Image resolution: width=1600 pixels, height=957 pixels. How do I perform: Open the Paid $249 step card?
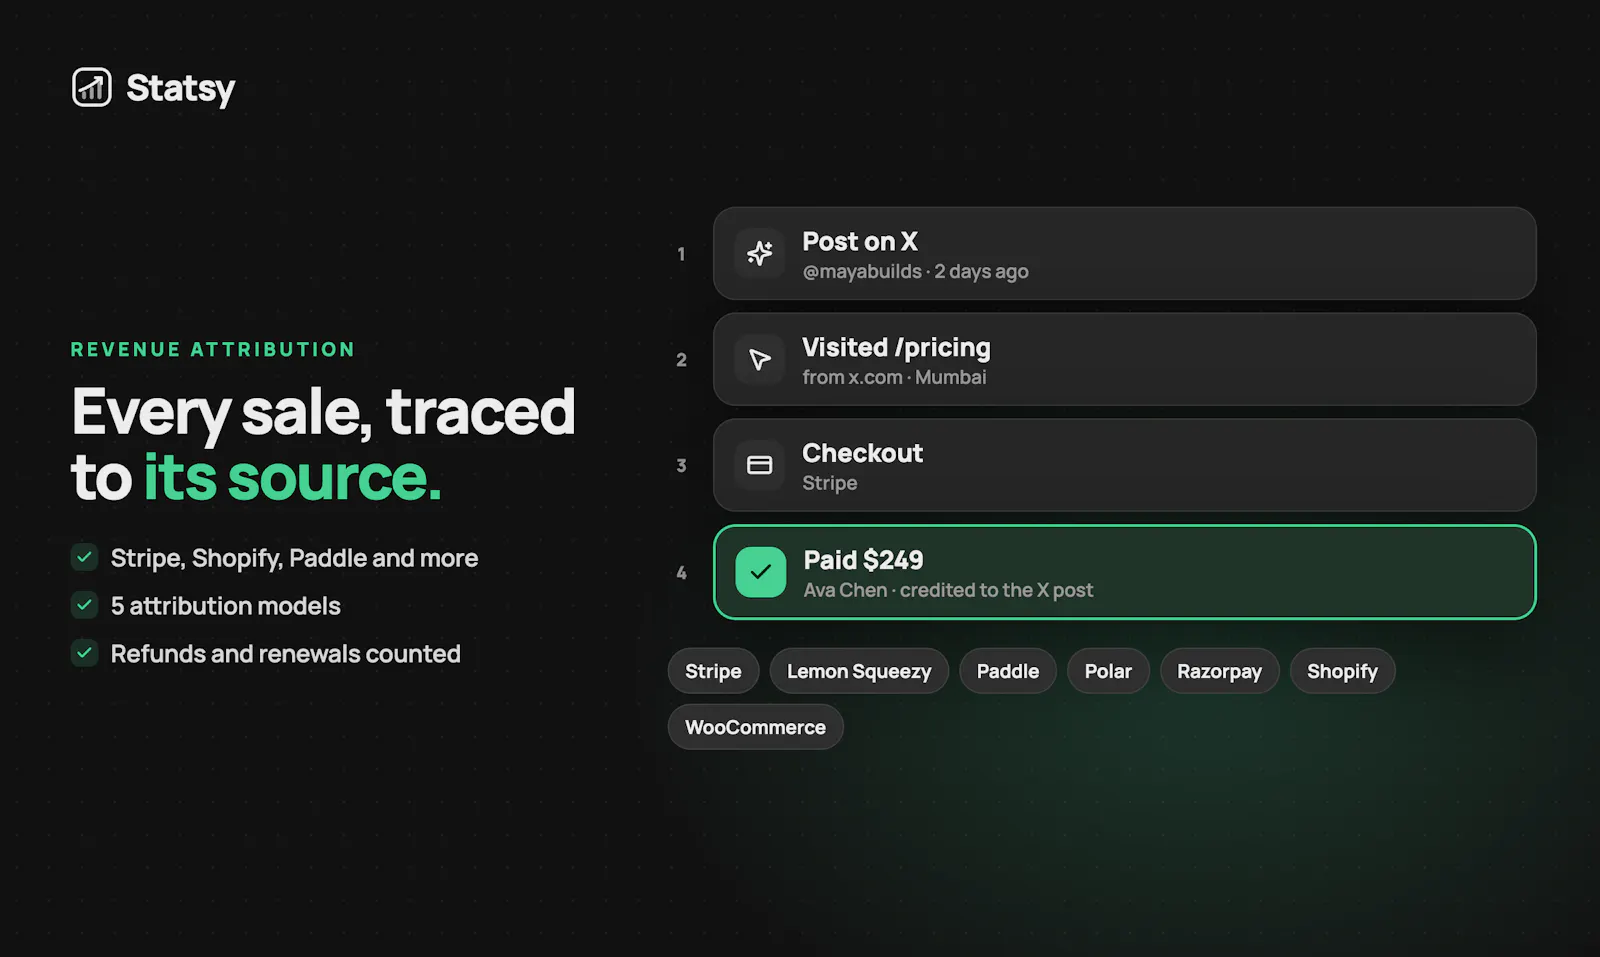point(1125,572)
